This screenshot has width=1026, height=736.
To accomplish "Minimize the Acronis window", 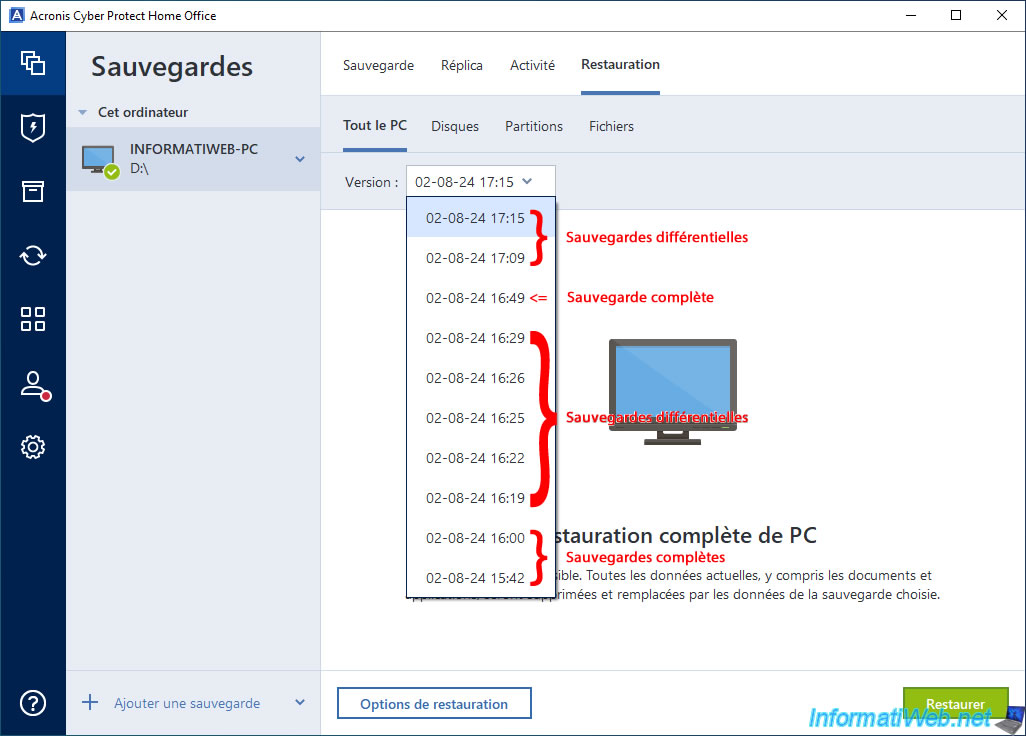I will 910,15.
